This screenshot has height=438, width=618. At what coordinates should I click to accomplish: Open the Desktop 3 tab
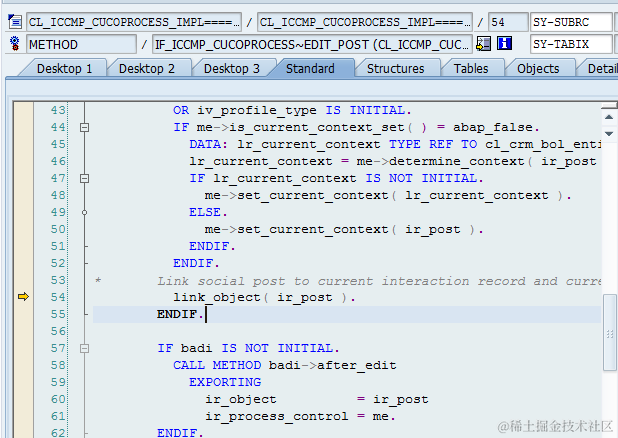pos(232,69)
